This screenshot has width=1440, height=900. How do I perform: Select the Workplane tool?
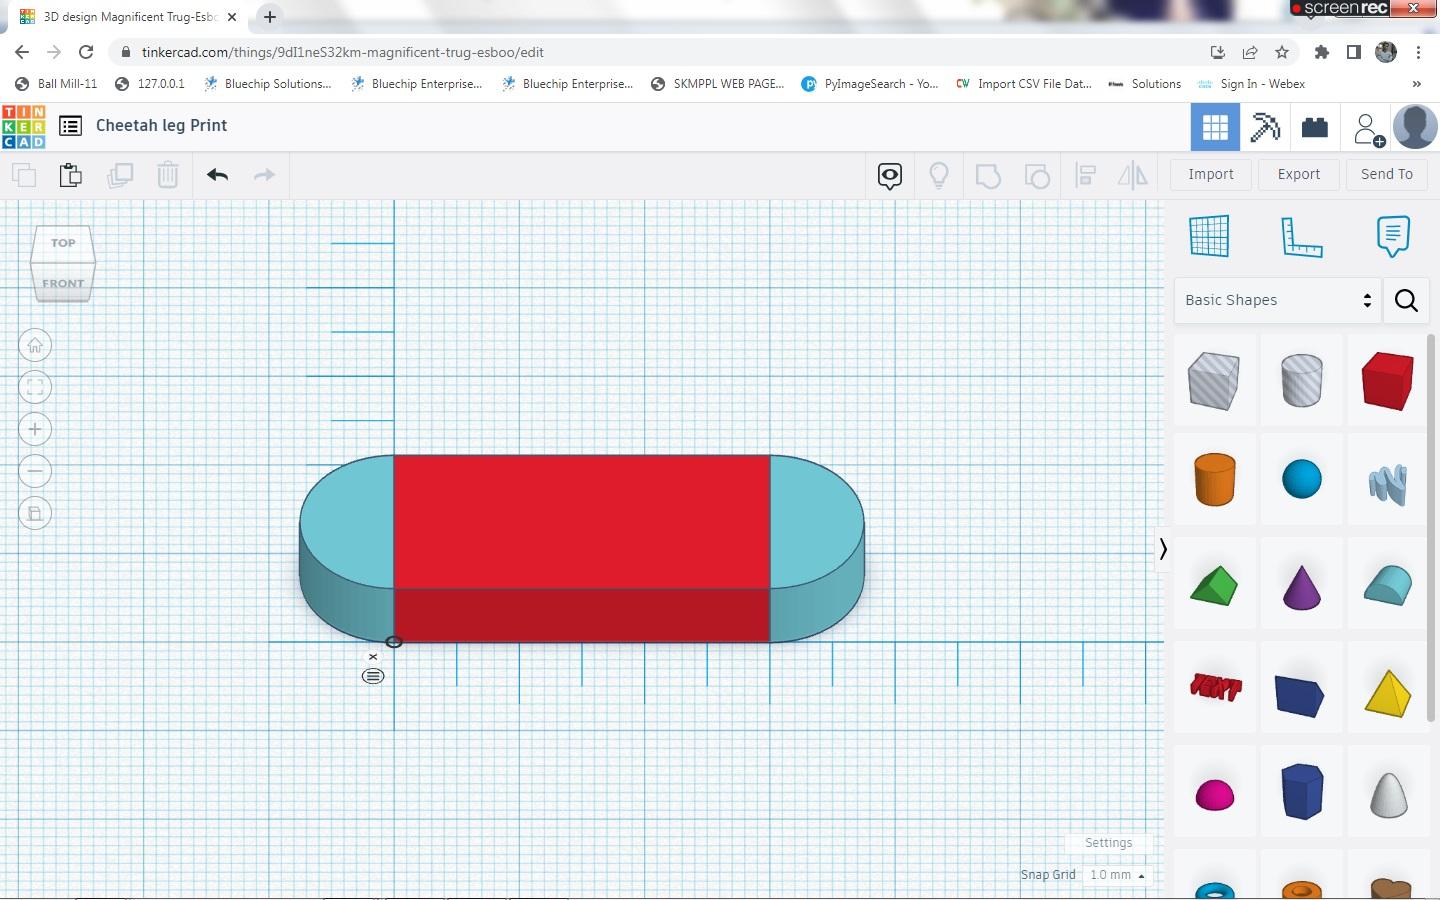[x=1209, y=236]
